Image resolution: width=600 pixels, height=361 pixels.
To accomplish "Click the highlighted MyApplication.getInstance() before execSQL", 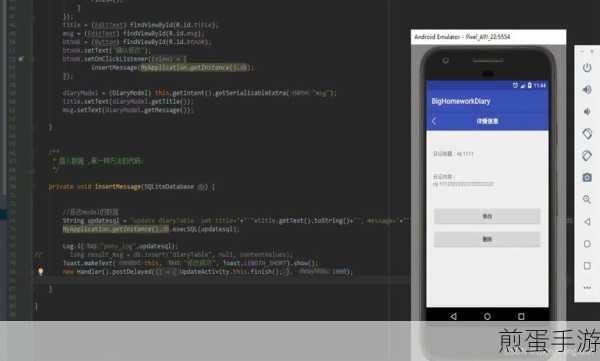I will click(x=116, y=229).
